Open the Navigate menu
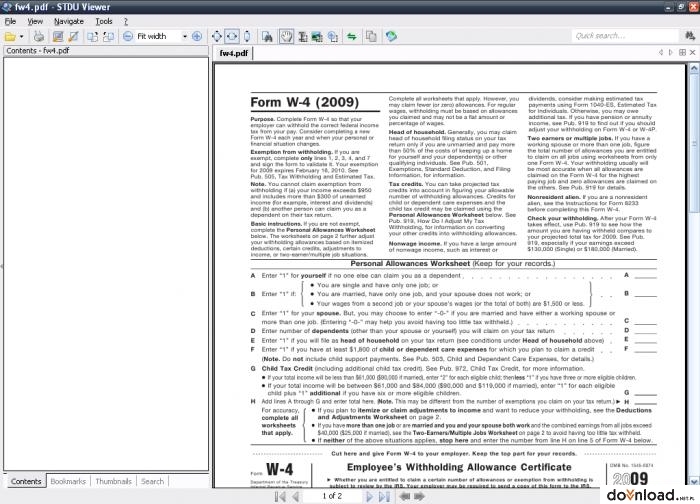 (69, 21)
